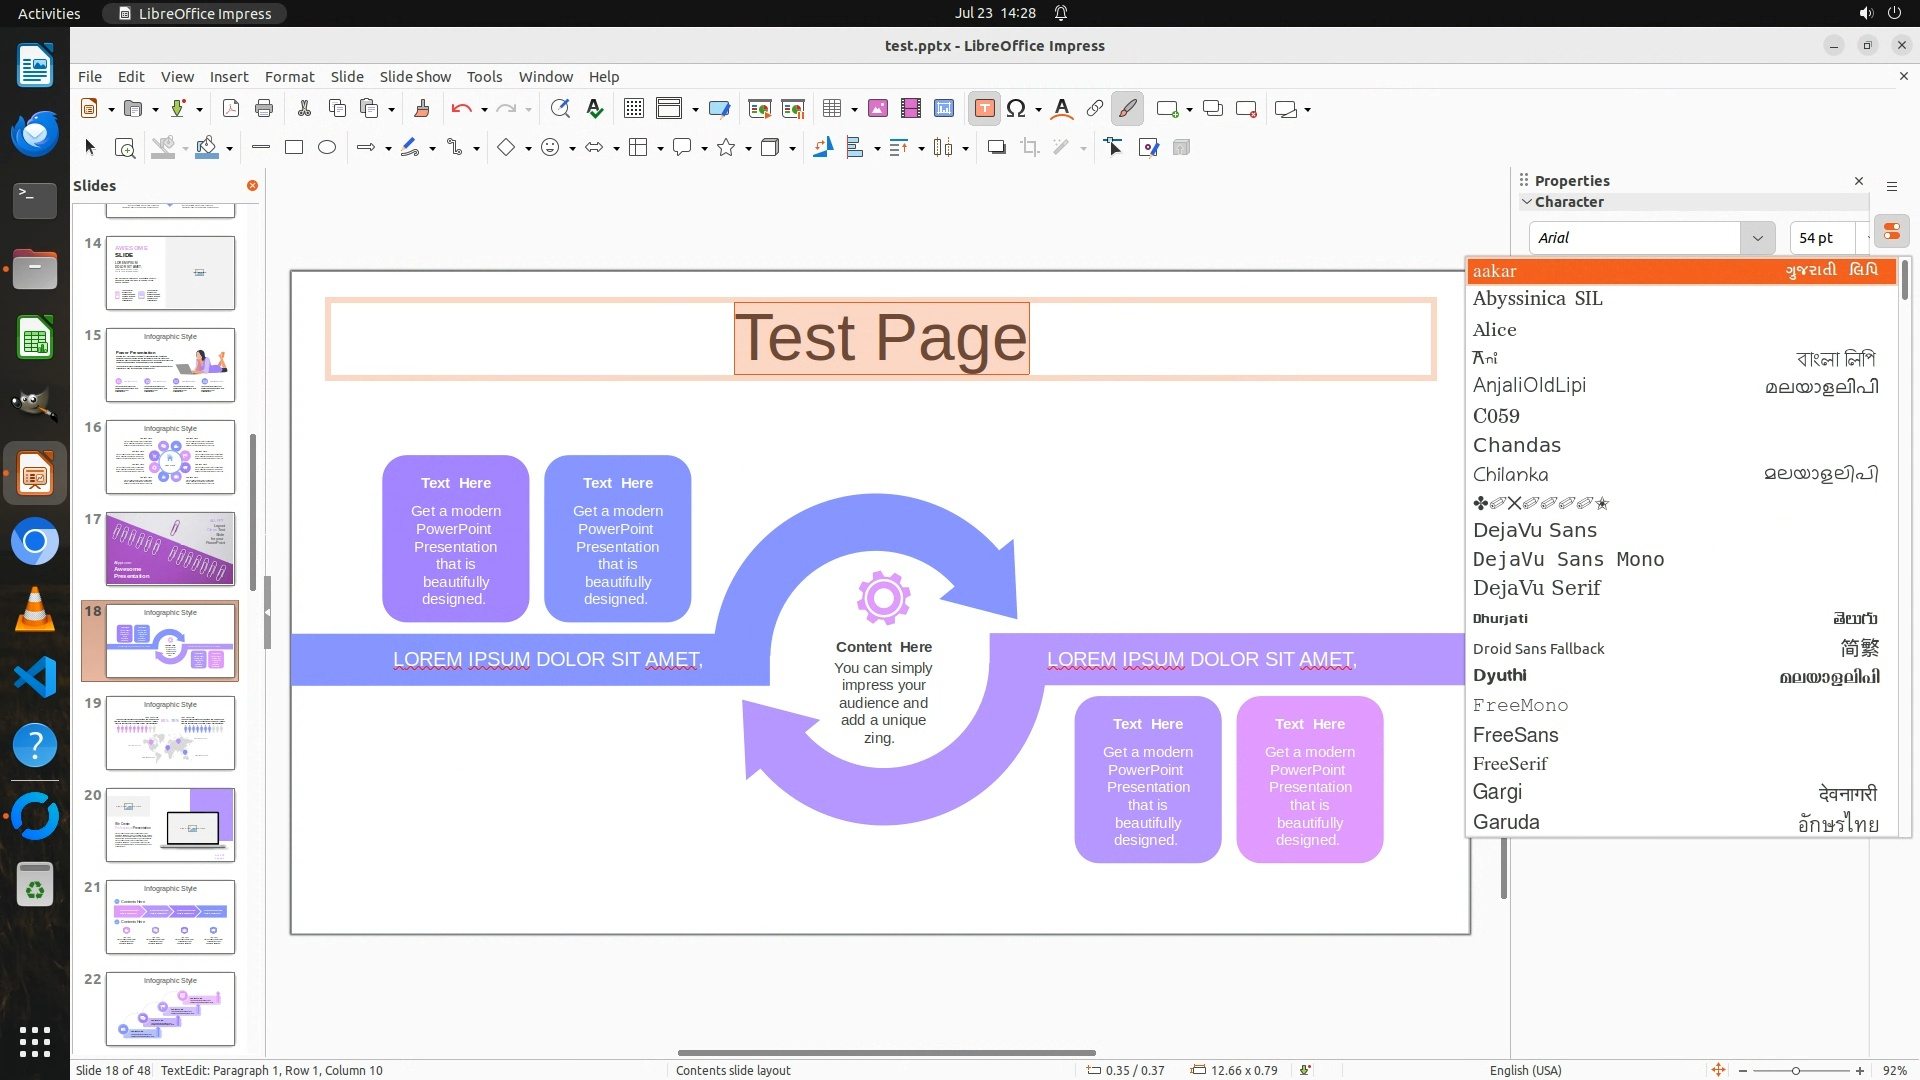Select the slide 19 thumbnail
Screen dimensions: 1920x1080
[x=170, y=733]
